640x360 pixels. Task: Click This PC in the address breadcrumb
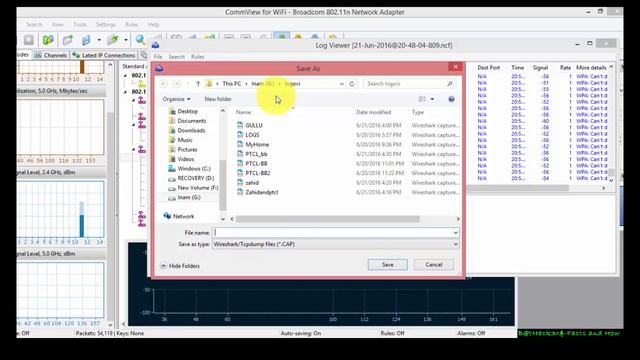pos(231,84)
